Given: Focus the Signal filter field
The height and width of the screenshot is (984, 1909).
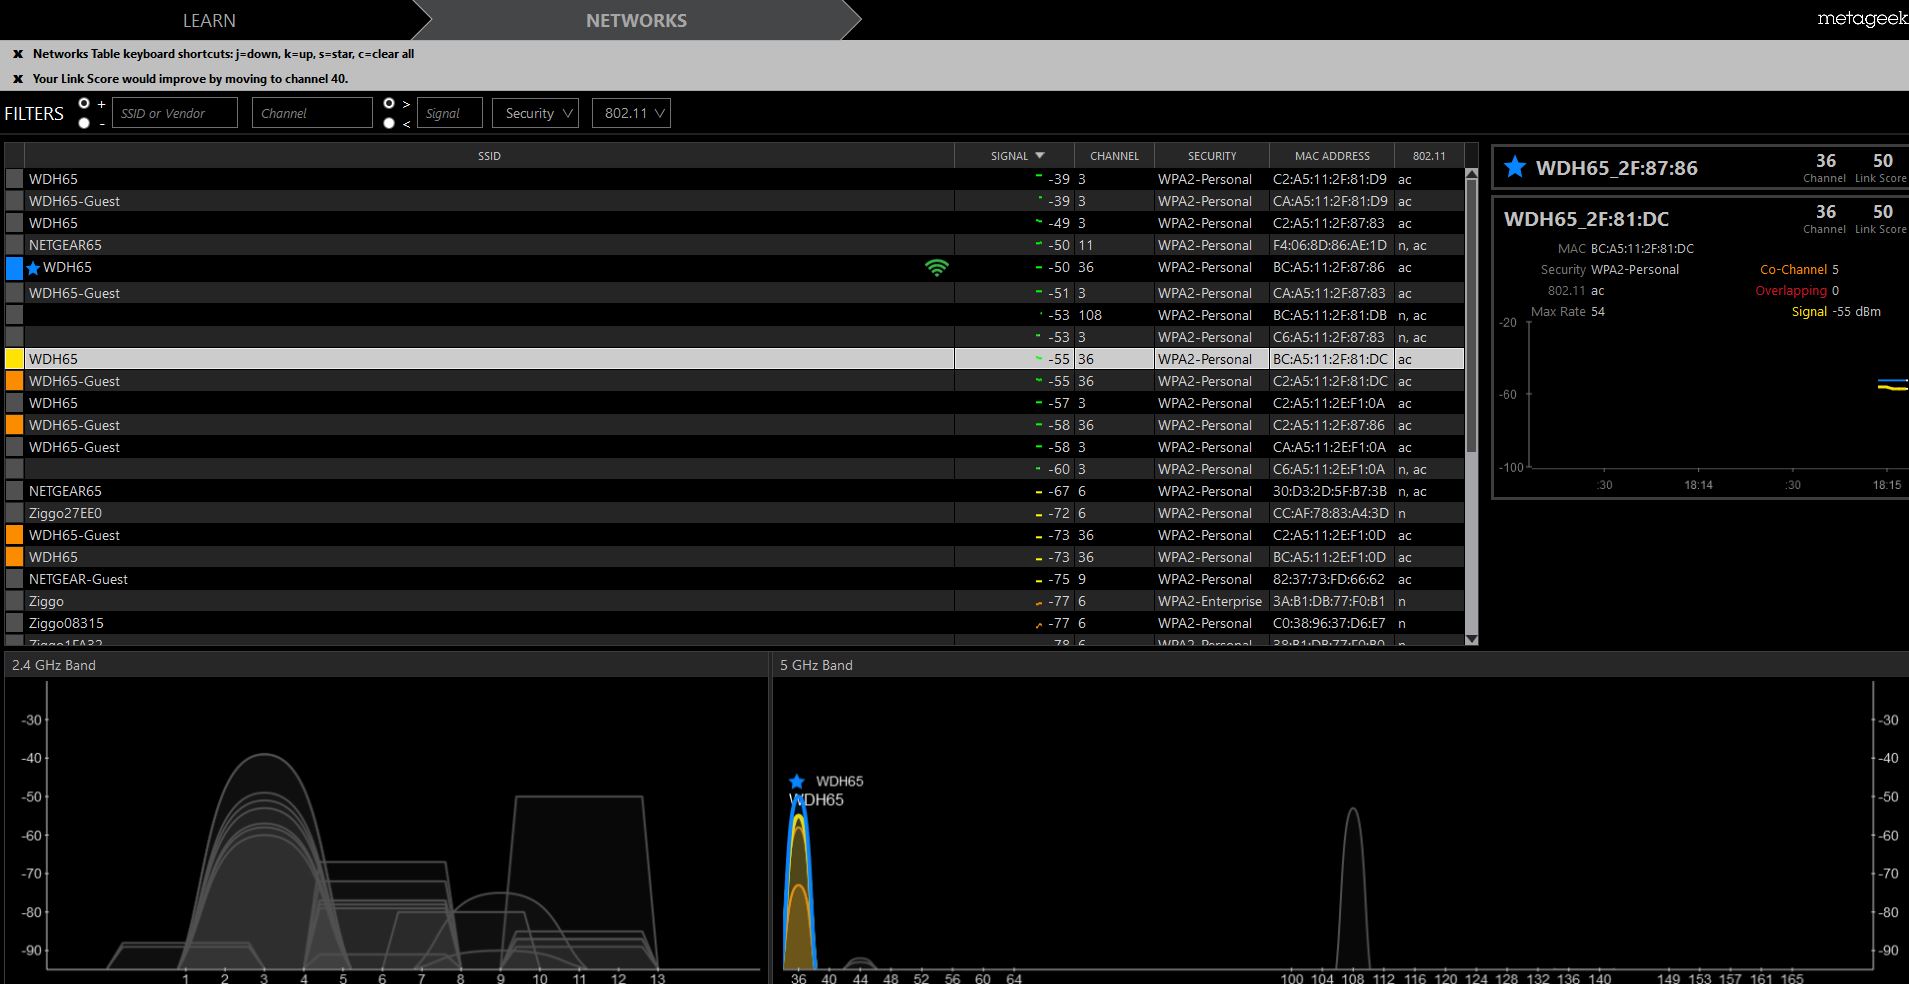Looking at the screenshot, I should pos(449,113).
